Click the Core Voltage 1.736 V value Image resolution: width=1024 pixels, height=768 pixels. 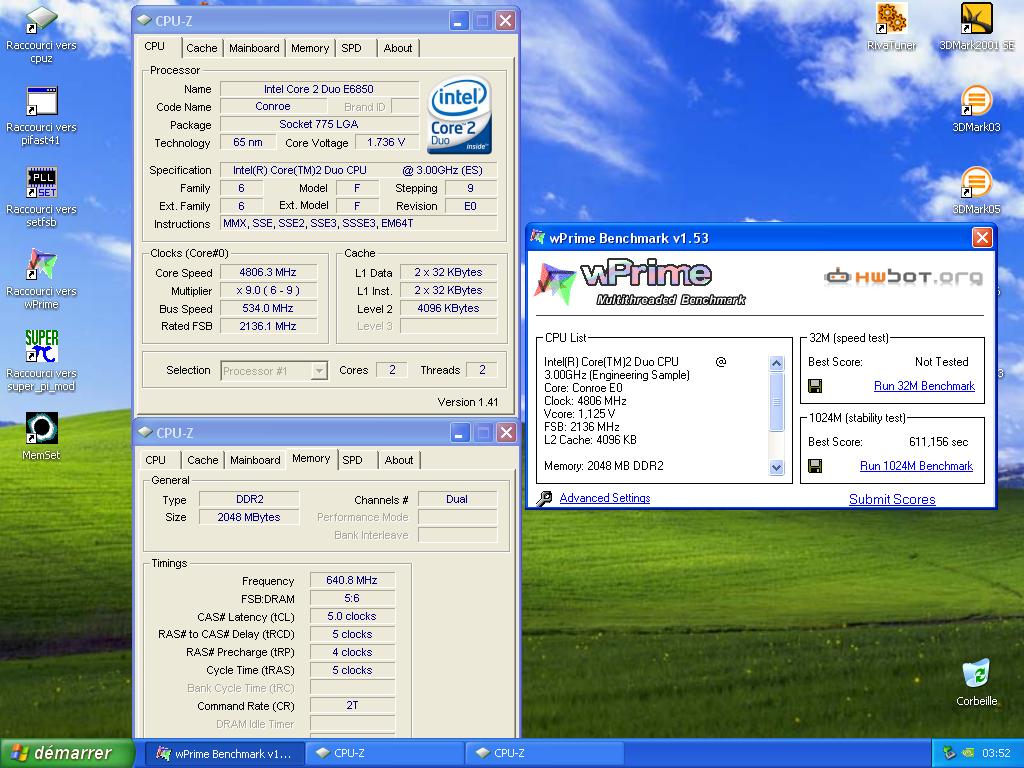point(386,142)
